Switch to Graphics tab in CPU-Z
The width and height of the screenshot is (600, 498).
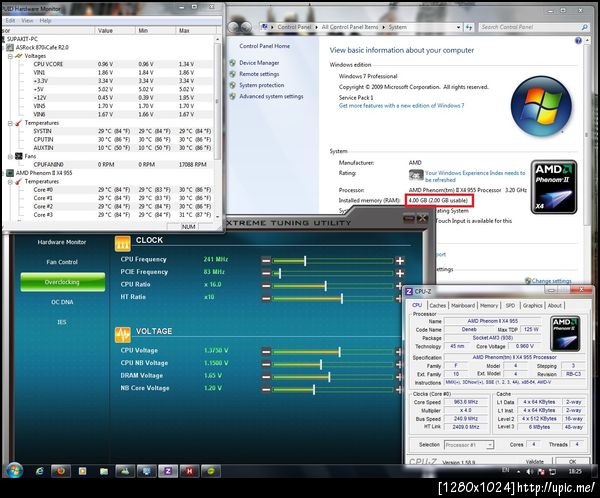click(x=532, y=305)
